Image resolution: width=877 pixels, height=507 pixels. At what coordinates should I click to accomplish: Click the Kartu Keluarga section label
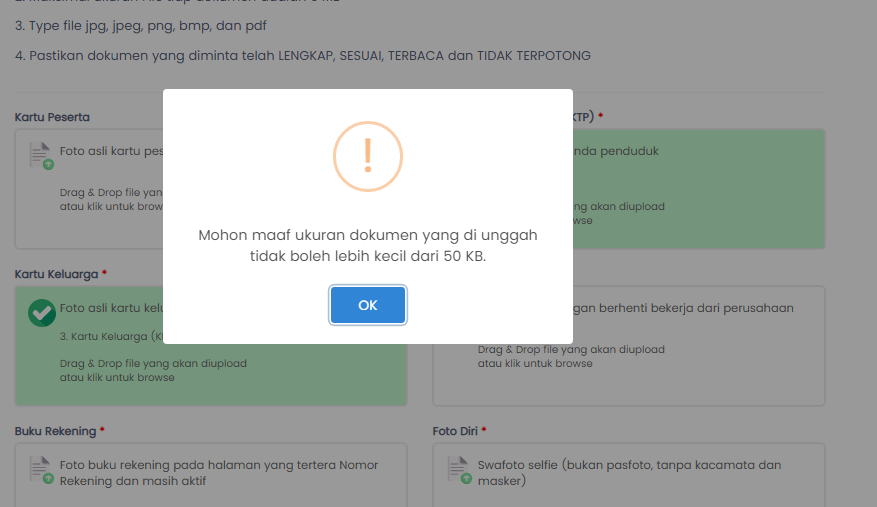[x=56, y=274]
